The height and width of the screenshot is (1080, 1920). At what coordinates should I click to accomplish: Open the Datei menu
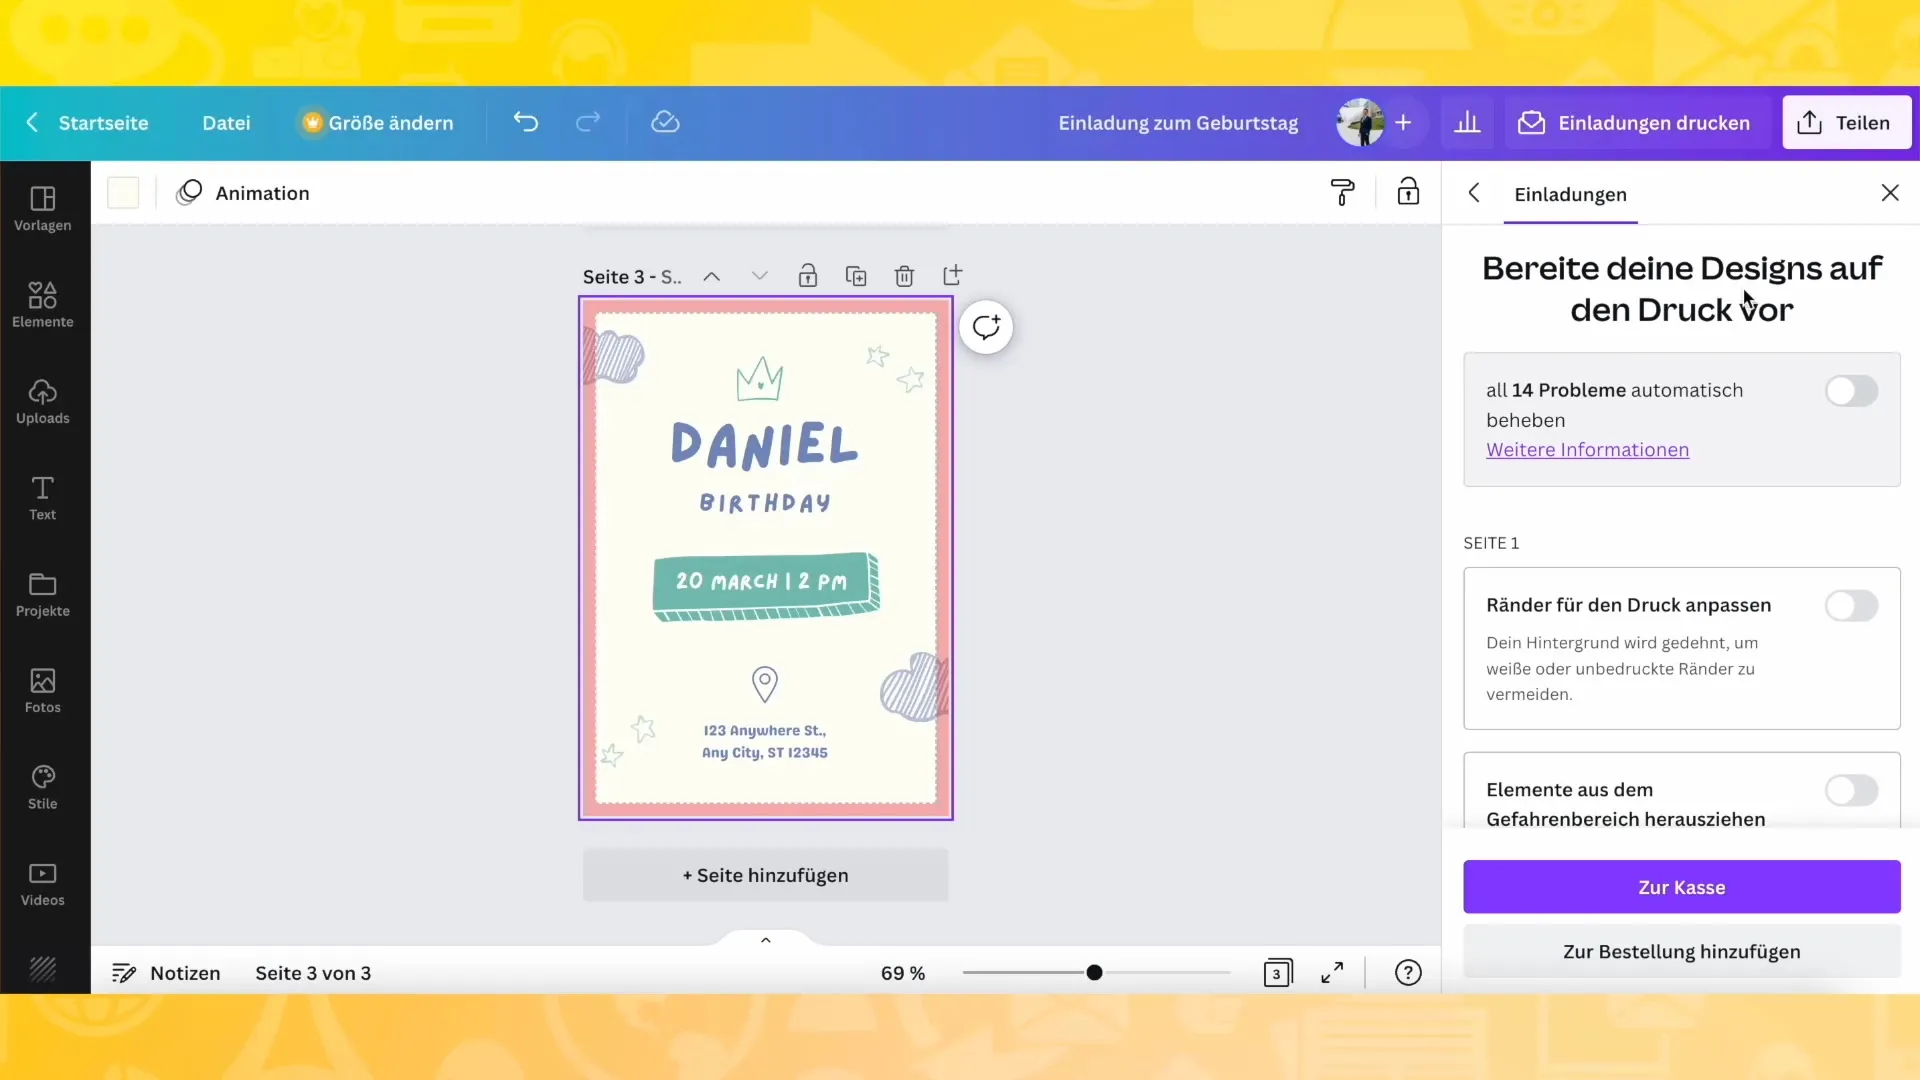(x=226, y=122)
